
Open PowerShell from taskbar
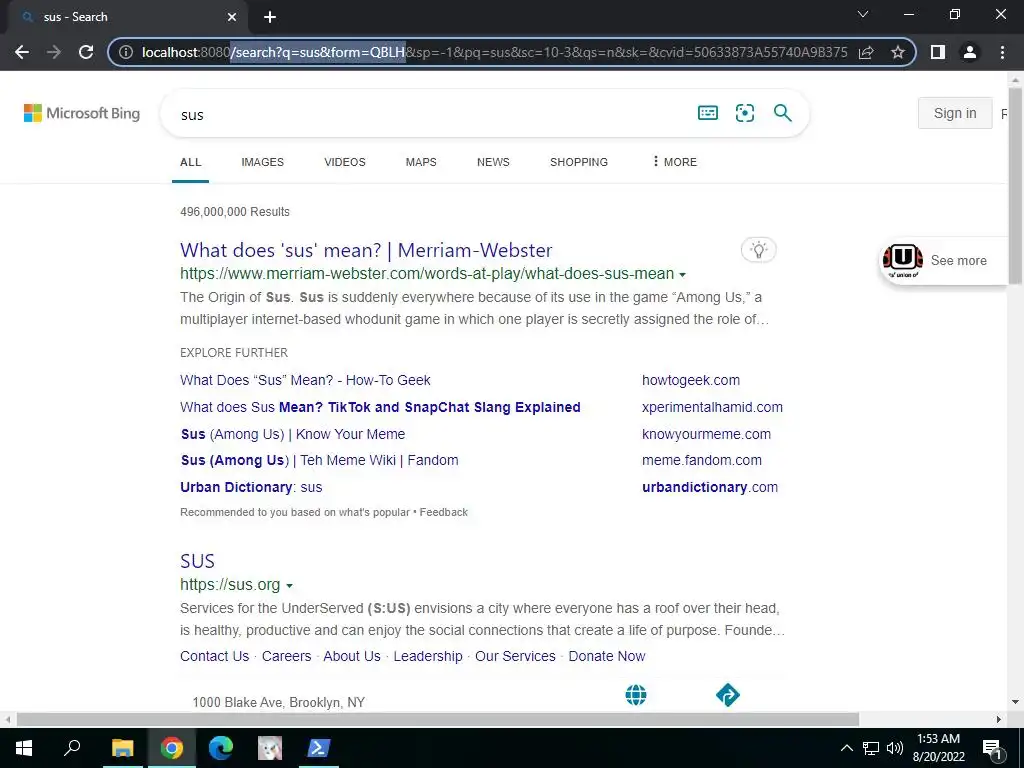click(x=318, y=748)
